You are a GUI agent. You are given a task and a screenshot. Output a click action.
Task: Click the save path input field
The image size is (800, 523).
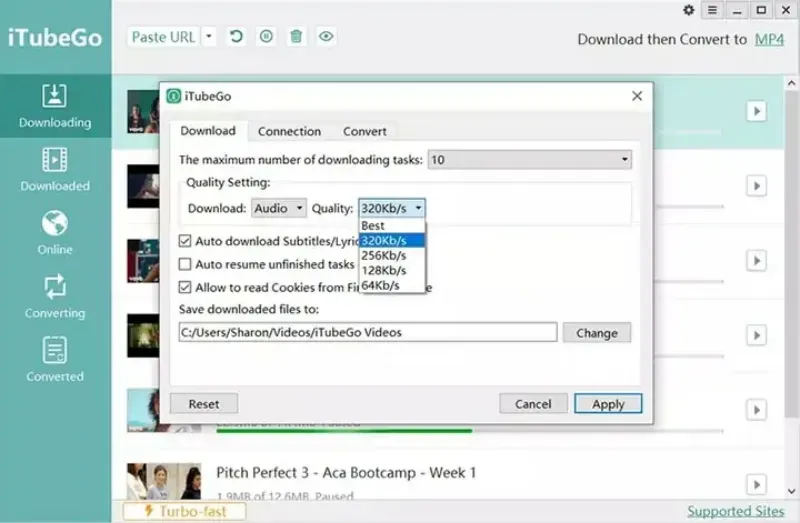coord(368,332)
